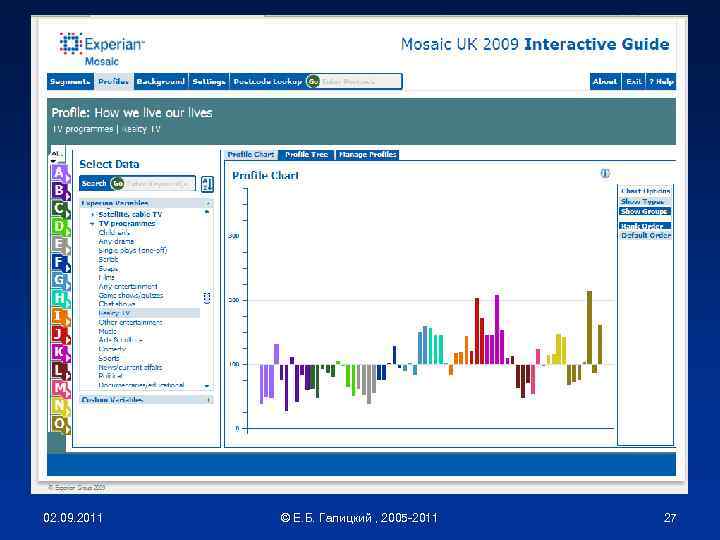720x540 pixels.
Task: Select Mosaic group H icon
Action: click(x=60, y=298)
